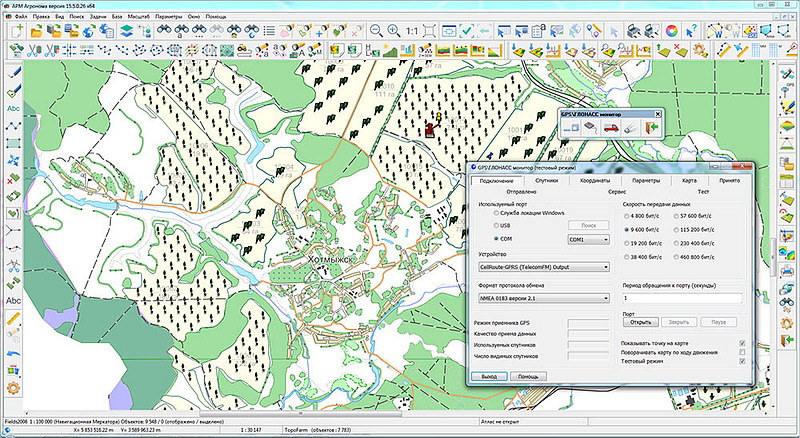This screenshot has width=800, height=438.
Task: Click the Выход button
Action: pos(488,376)
